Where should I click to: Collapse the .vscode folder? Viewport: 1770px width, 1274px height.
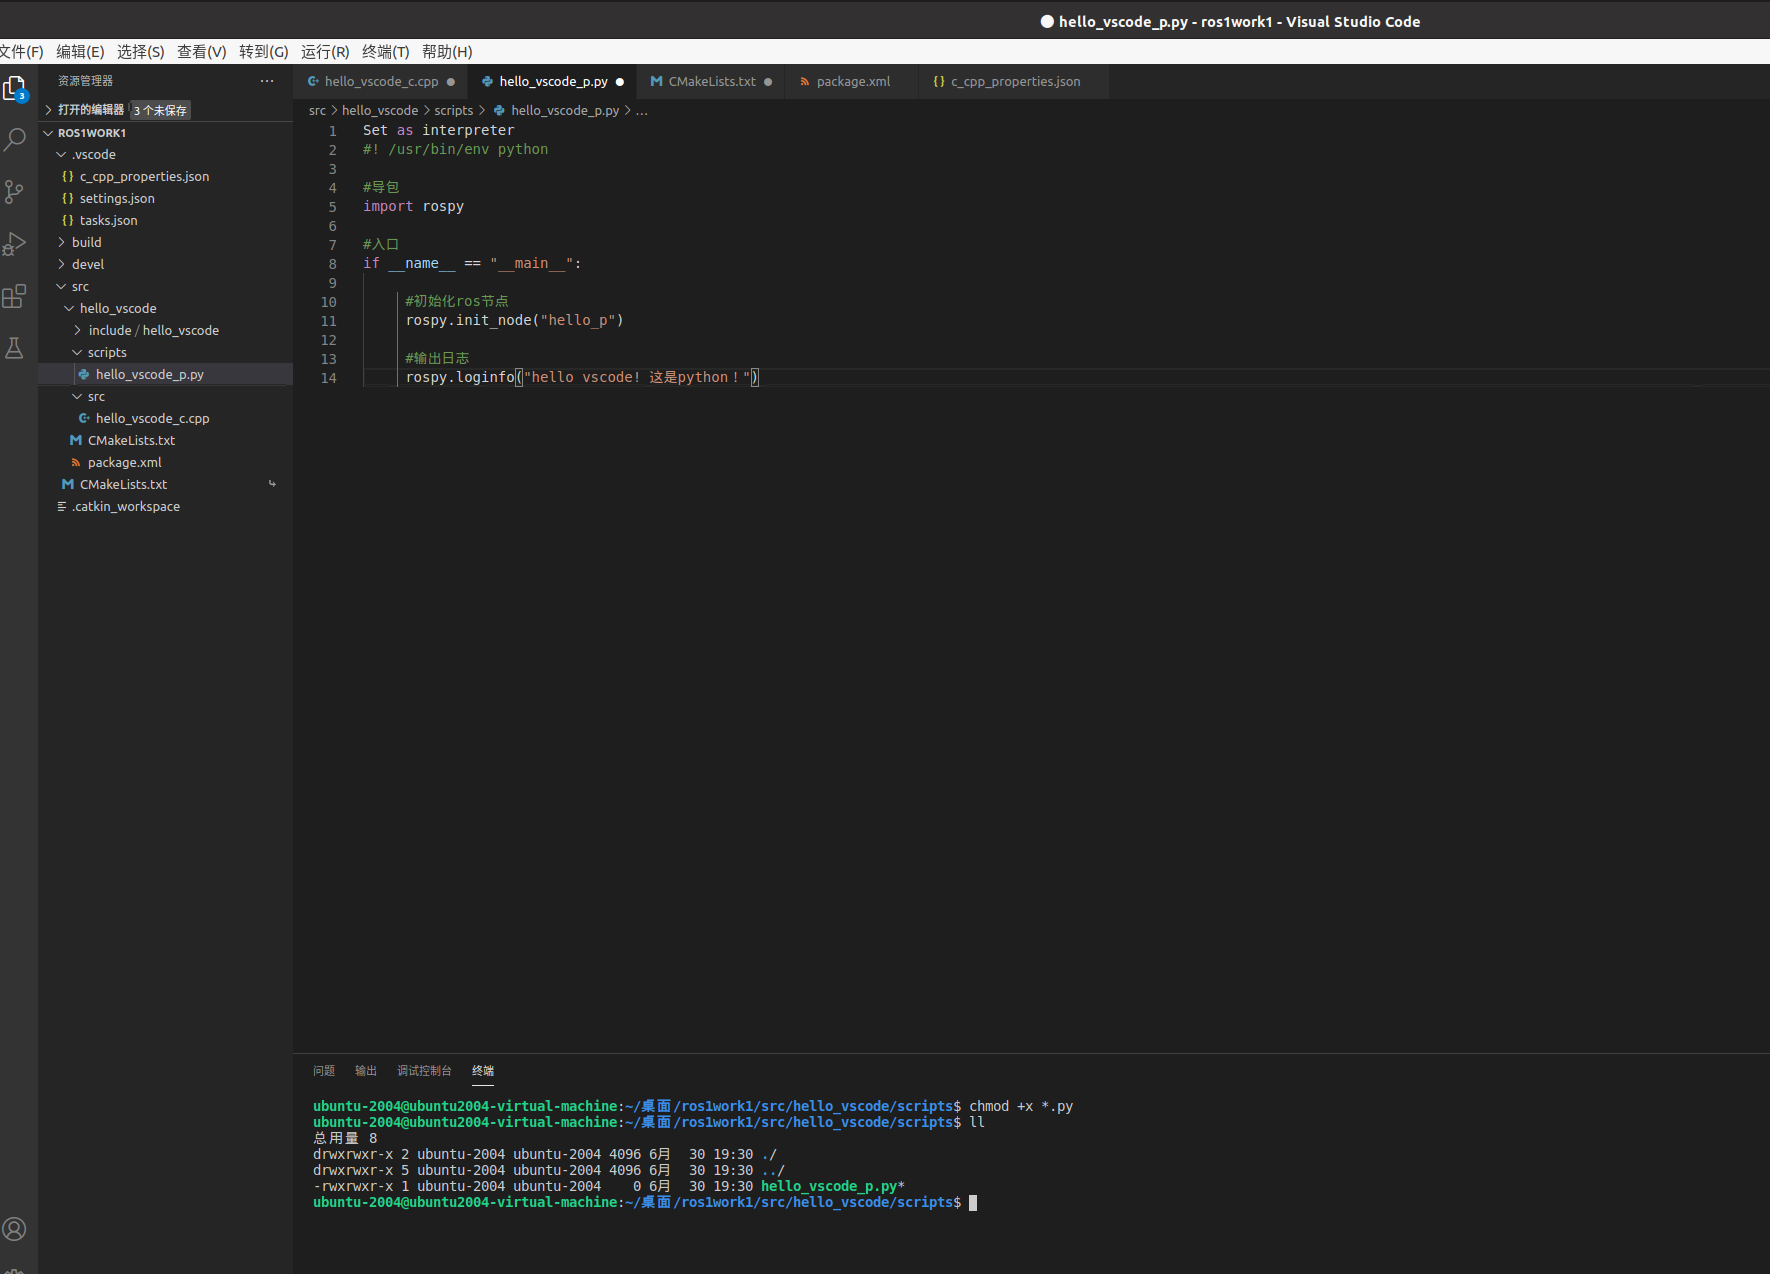point(95,154)
